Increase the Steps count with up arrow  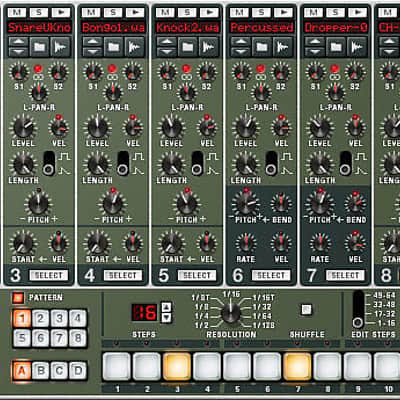pyautogui.click(x=166, y=307)
